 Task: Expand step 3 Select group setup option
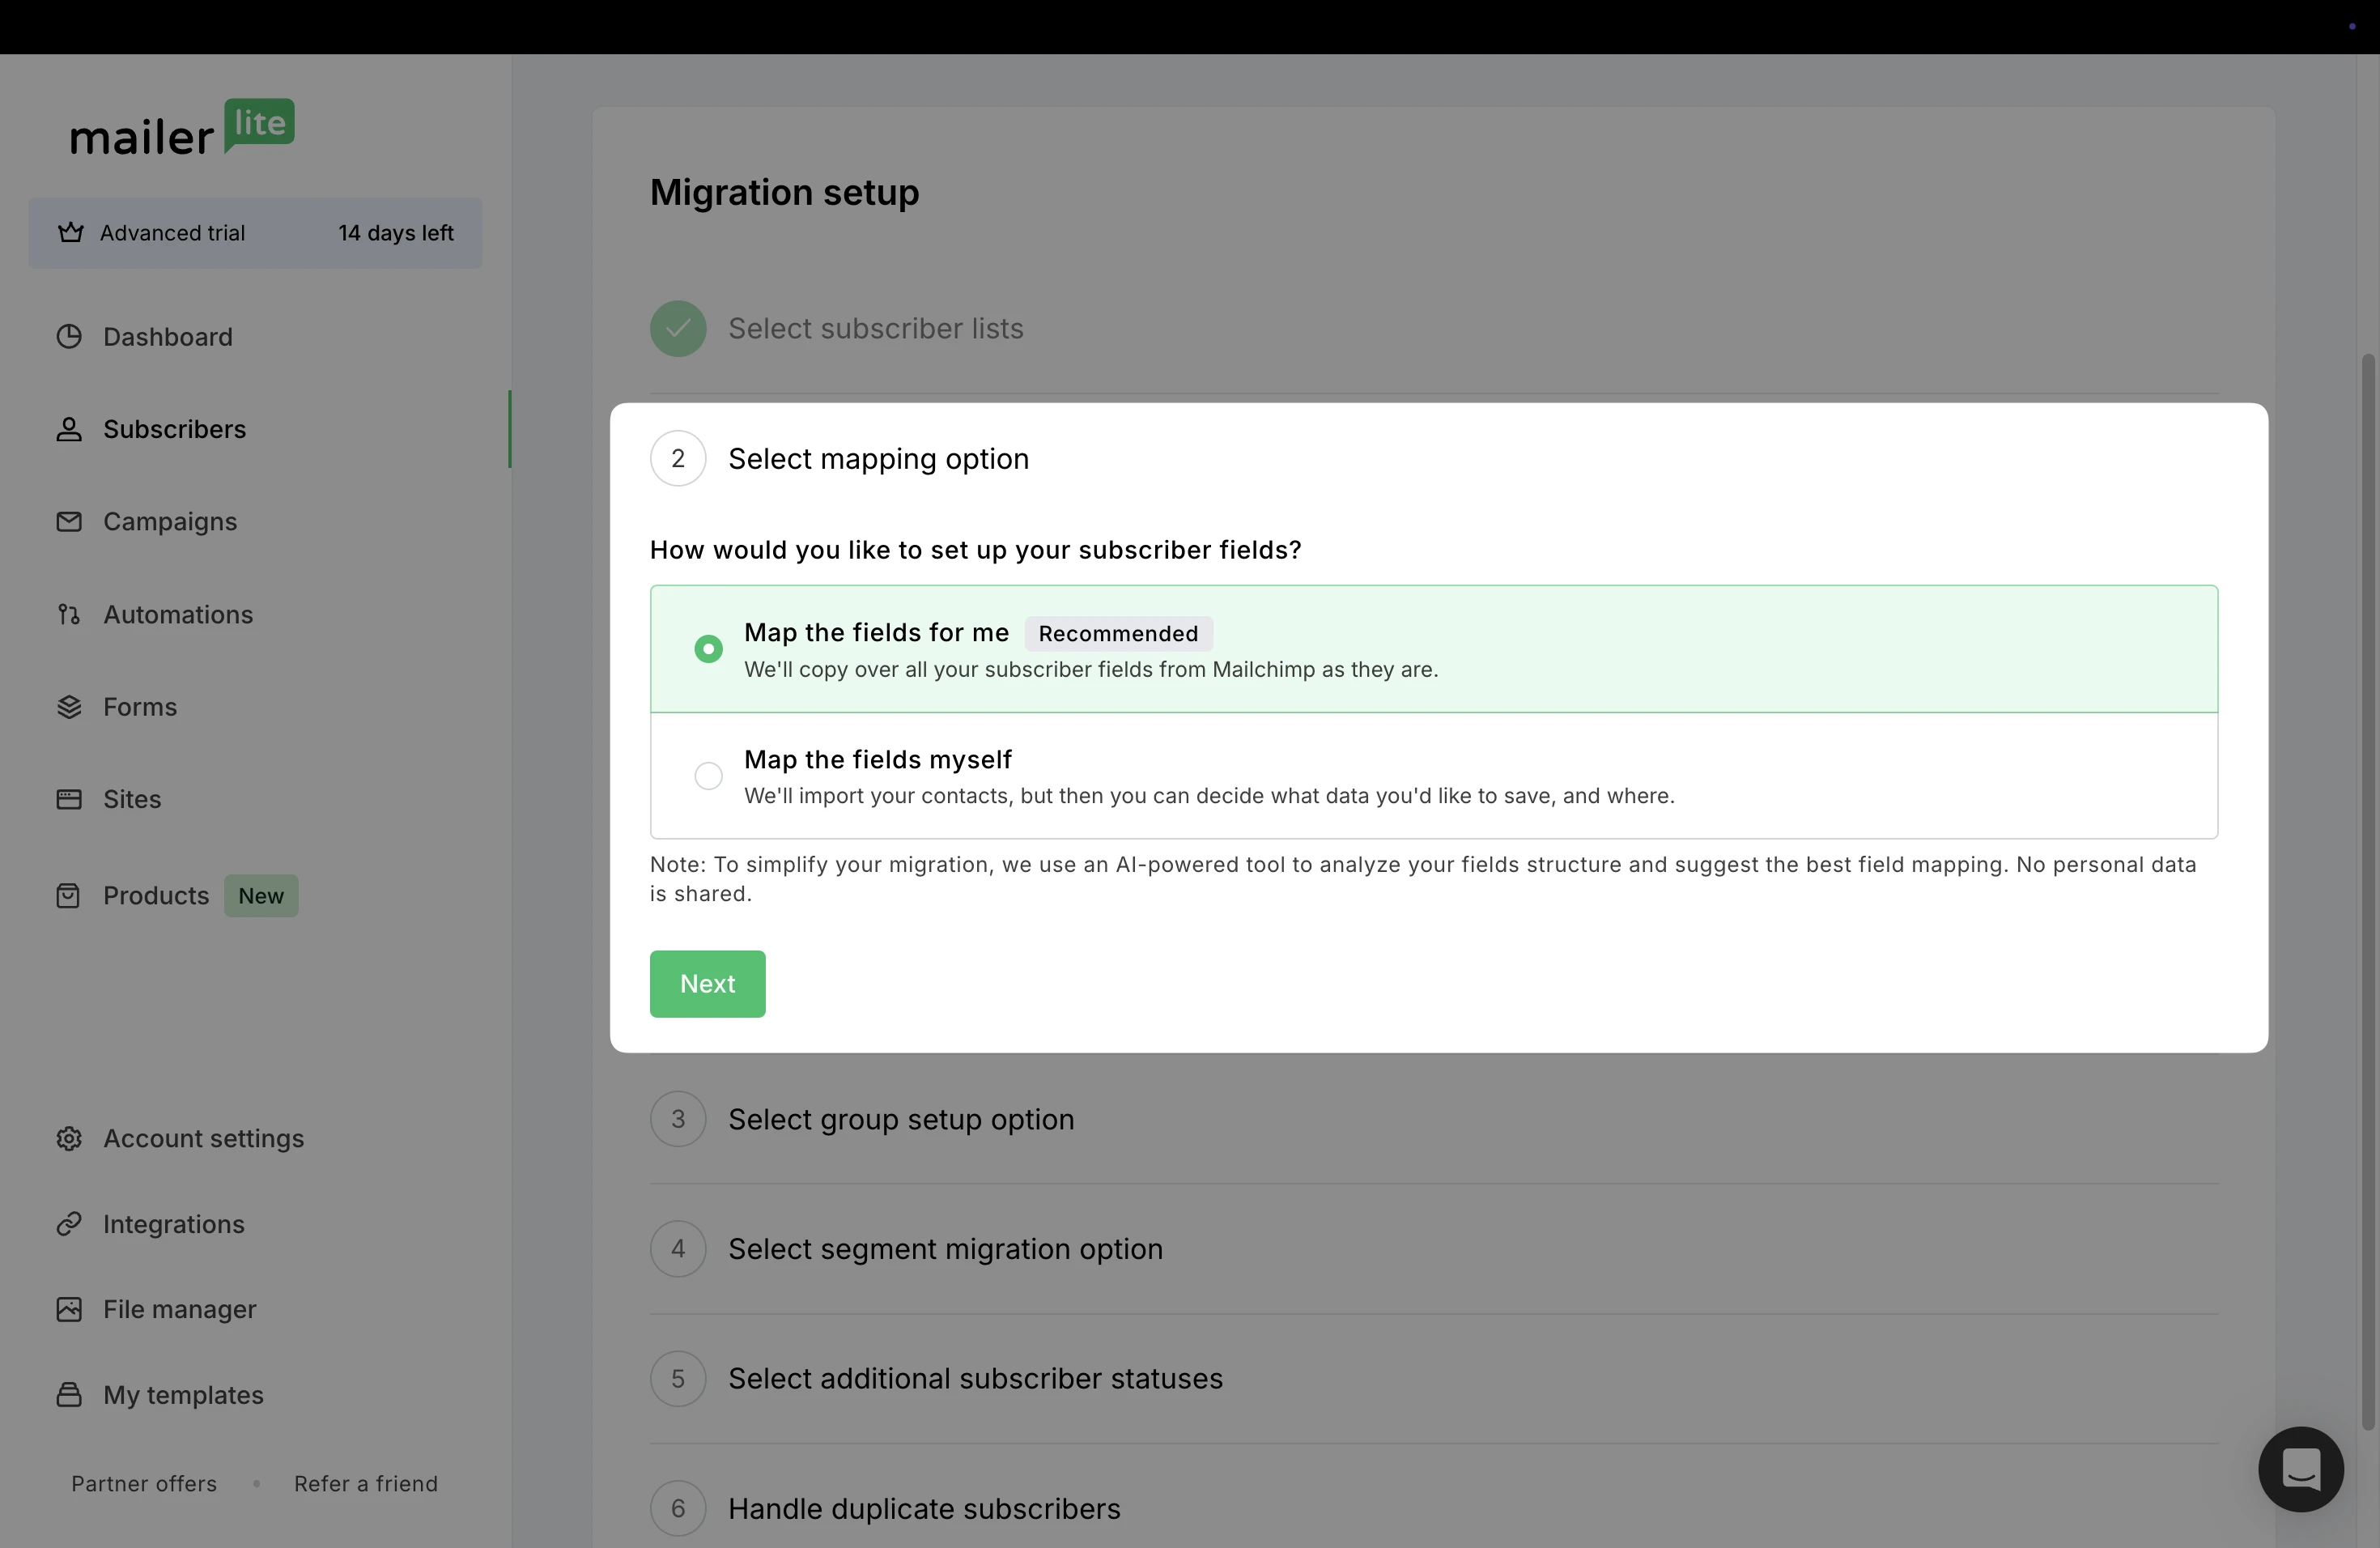pos(900,1119)
